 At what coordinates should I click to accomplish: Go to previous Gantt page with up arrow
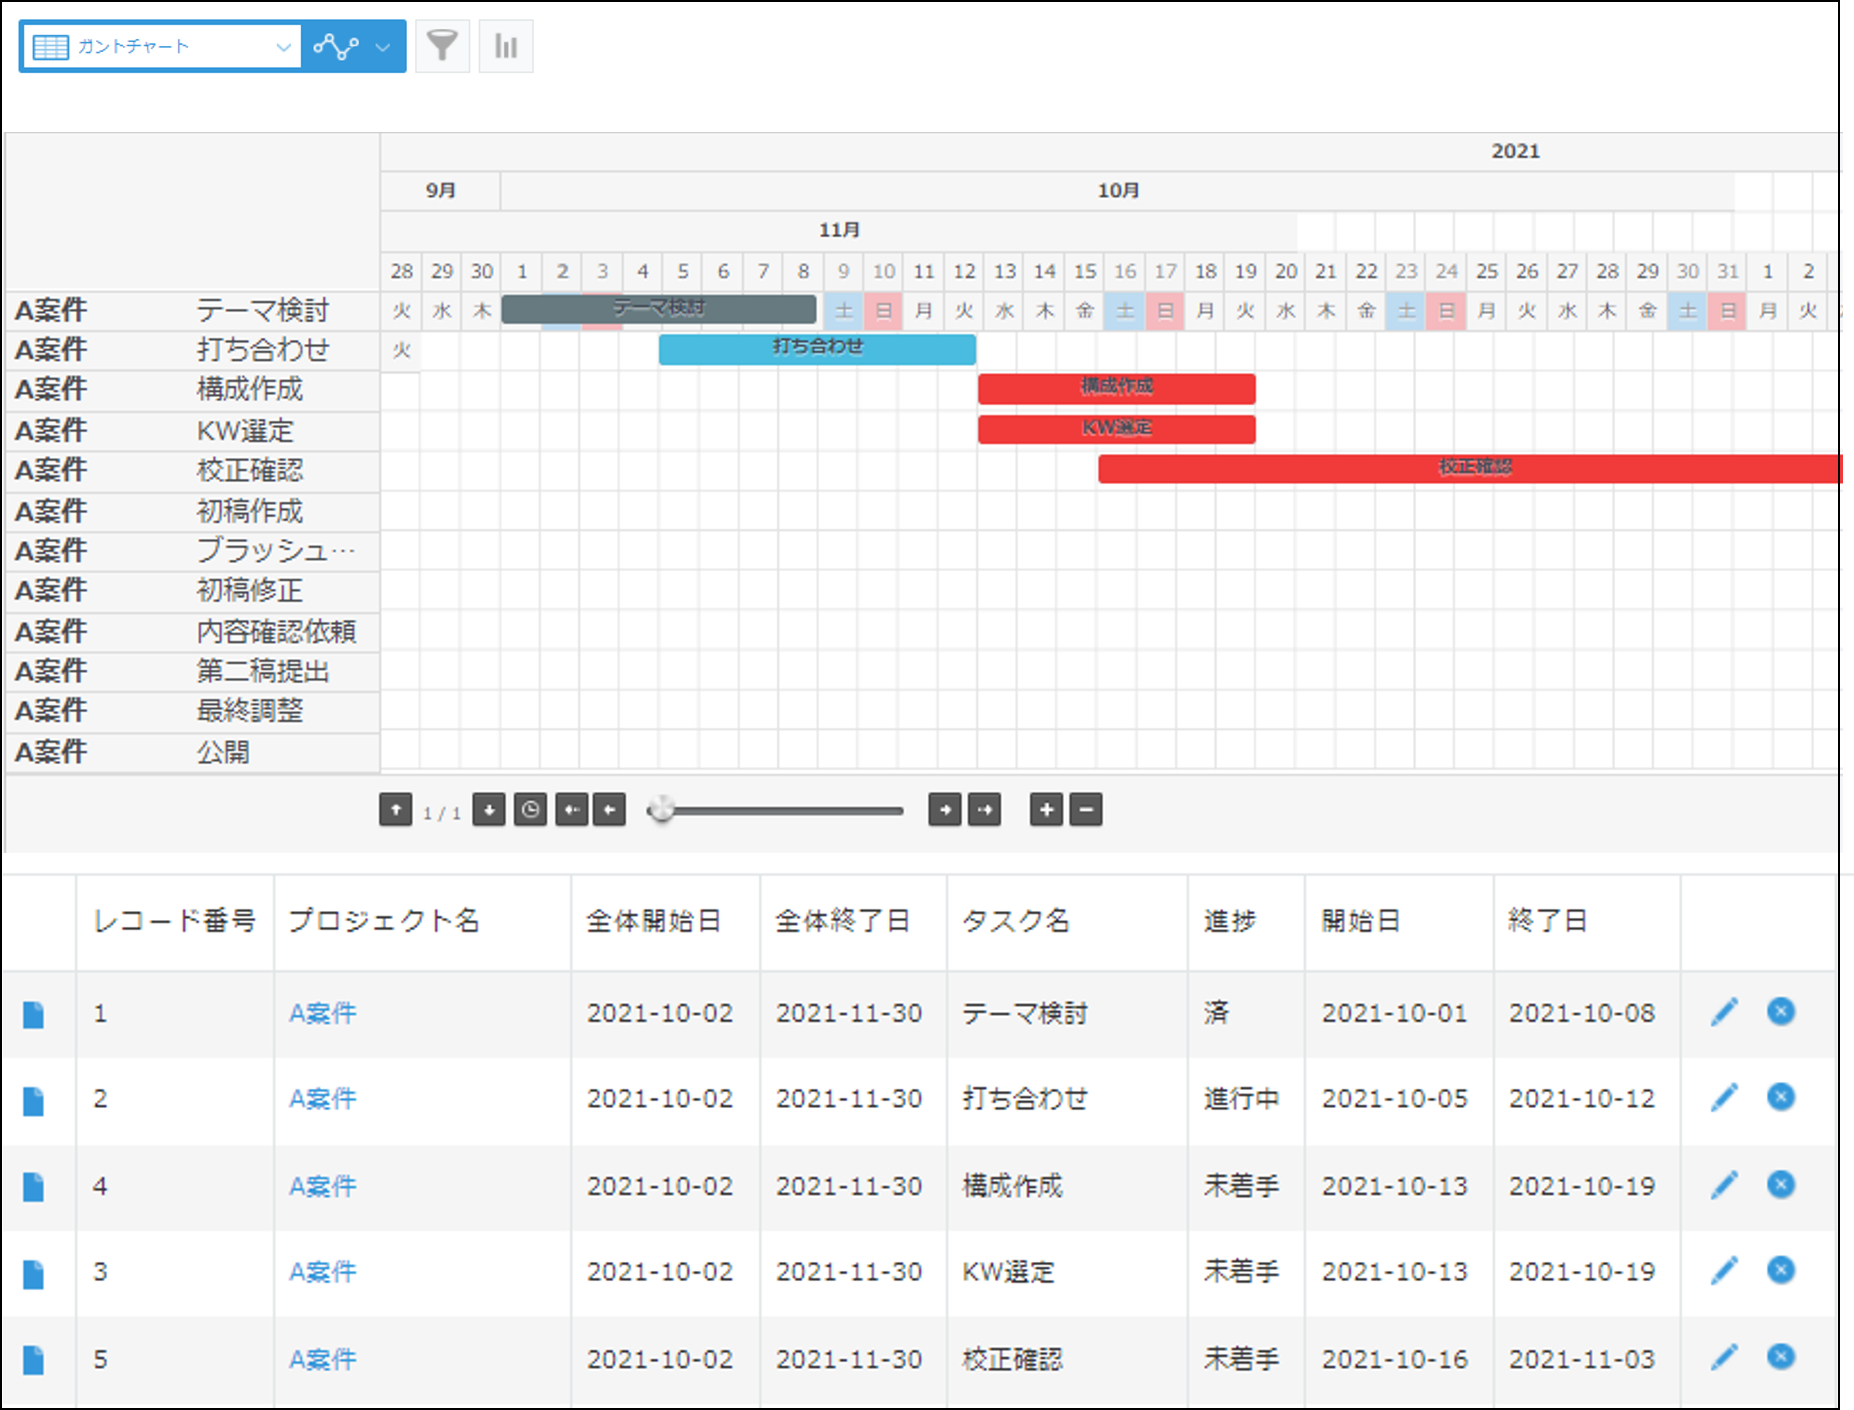coord(395,810)
